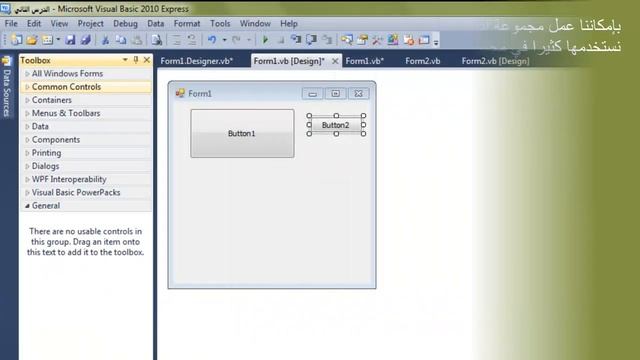Click the colorful Database Explorer toolbar icon
This screenshot has height=360, width=640.
pyautogui.click(x=393, y=40)
